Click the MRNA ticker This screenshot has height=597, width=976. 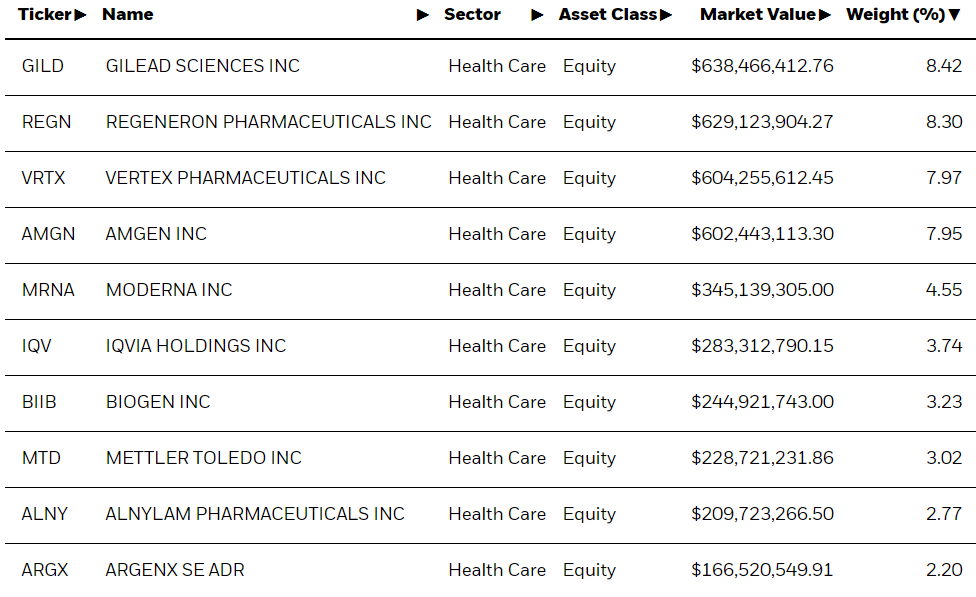tap(48, 290)
